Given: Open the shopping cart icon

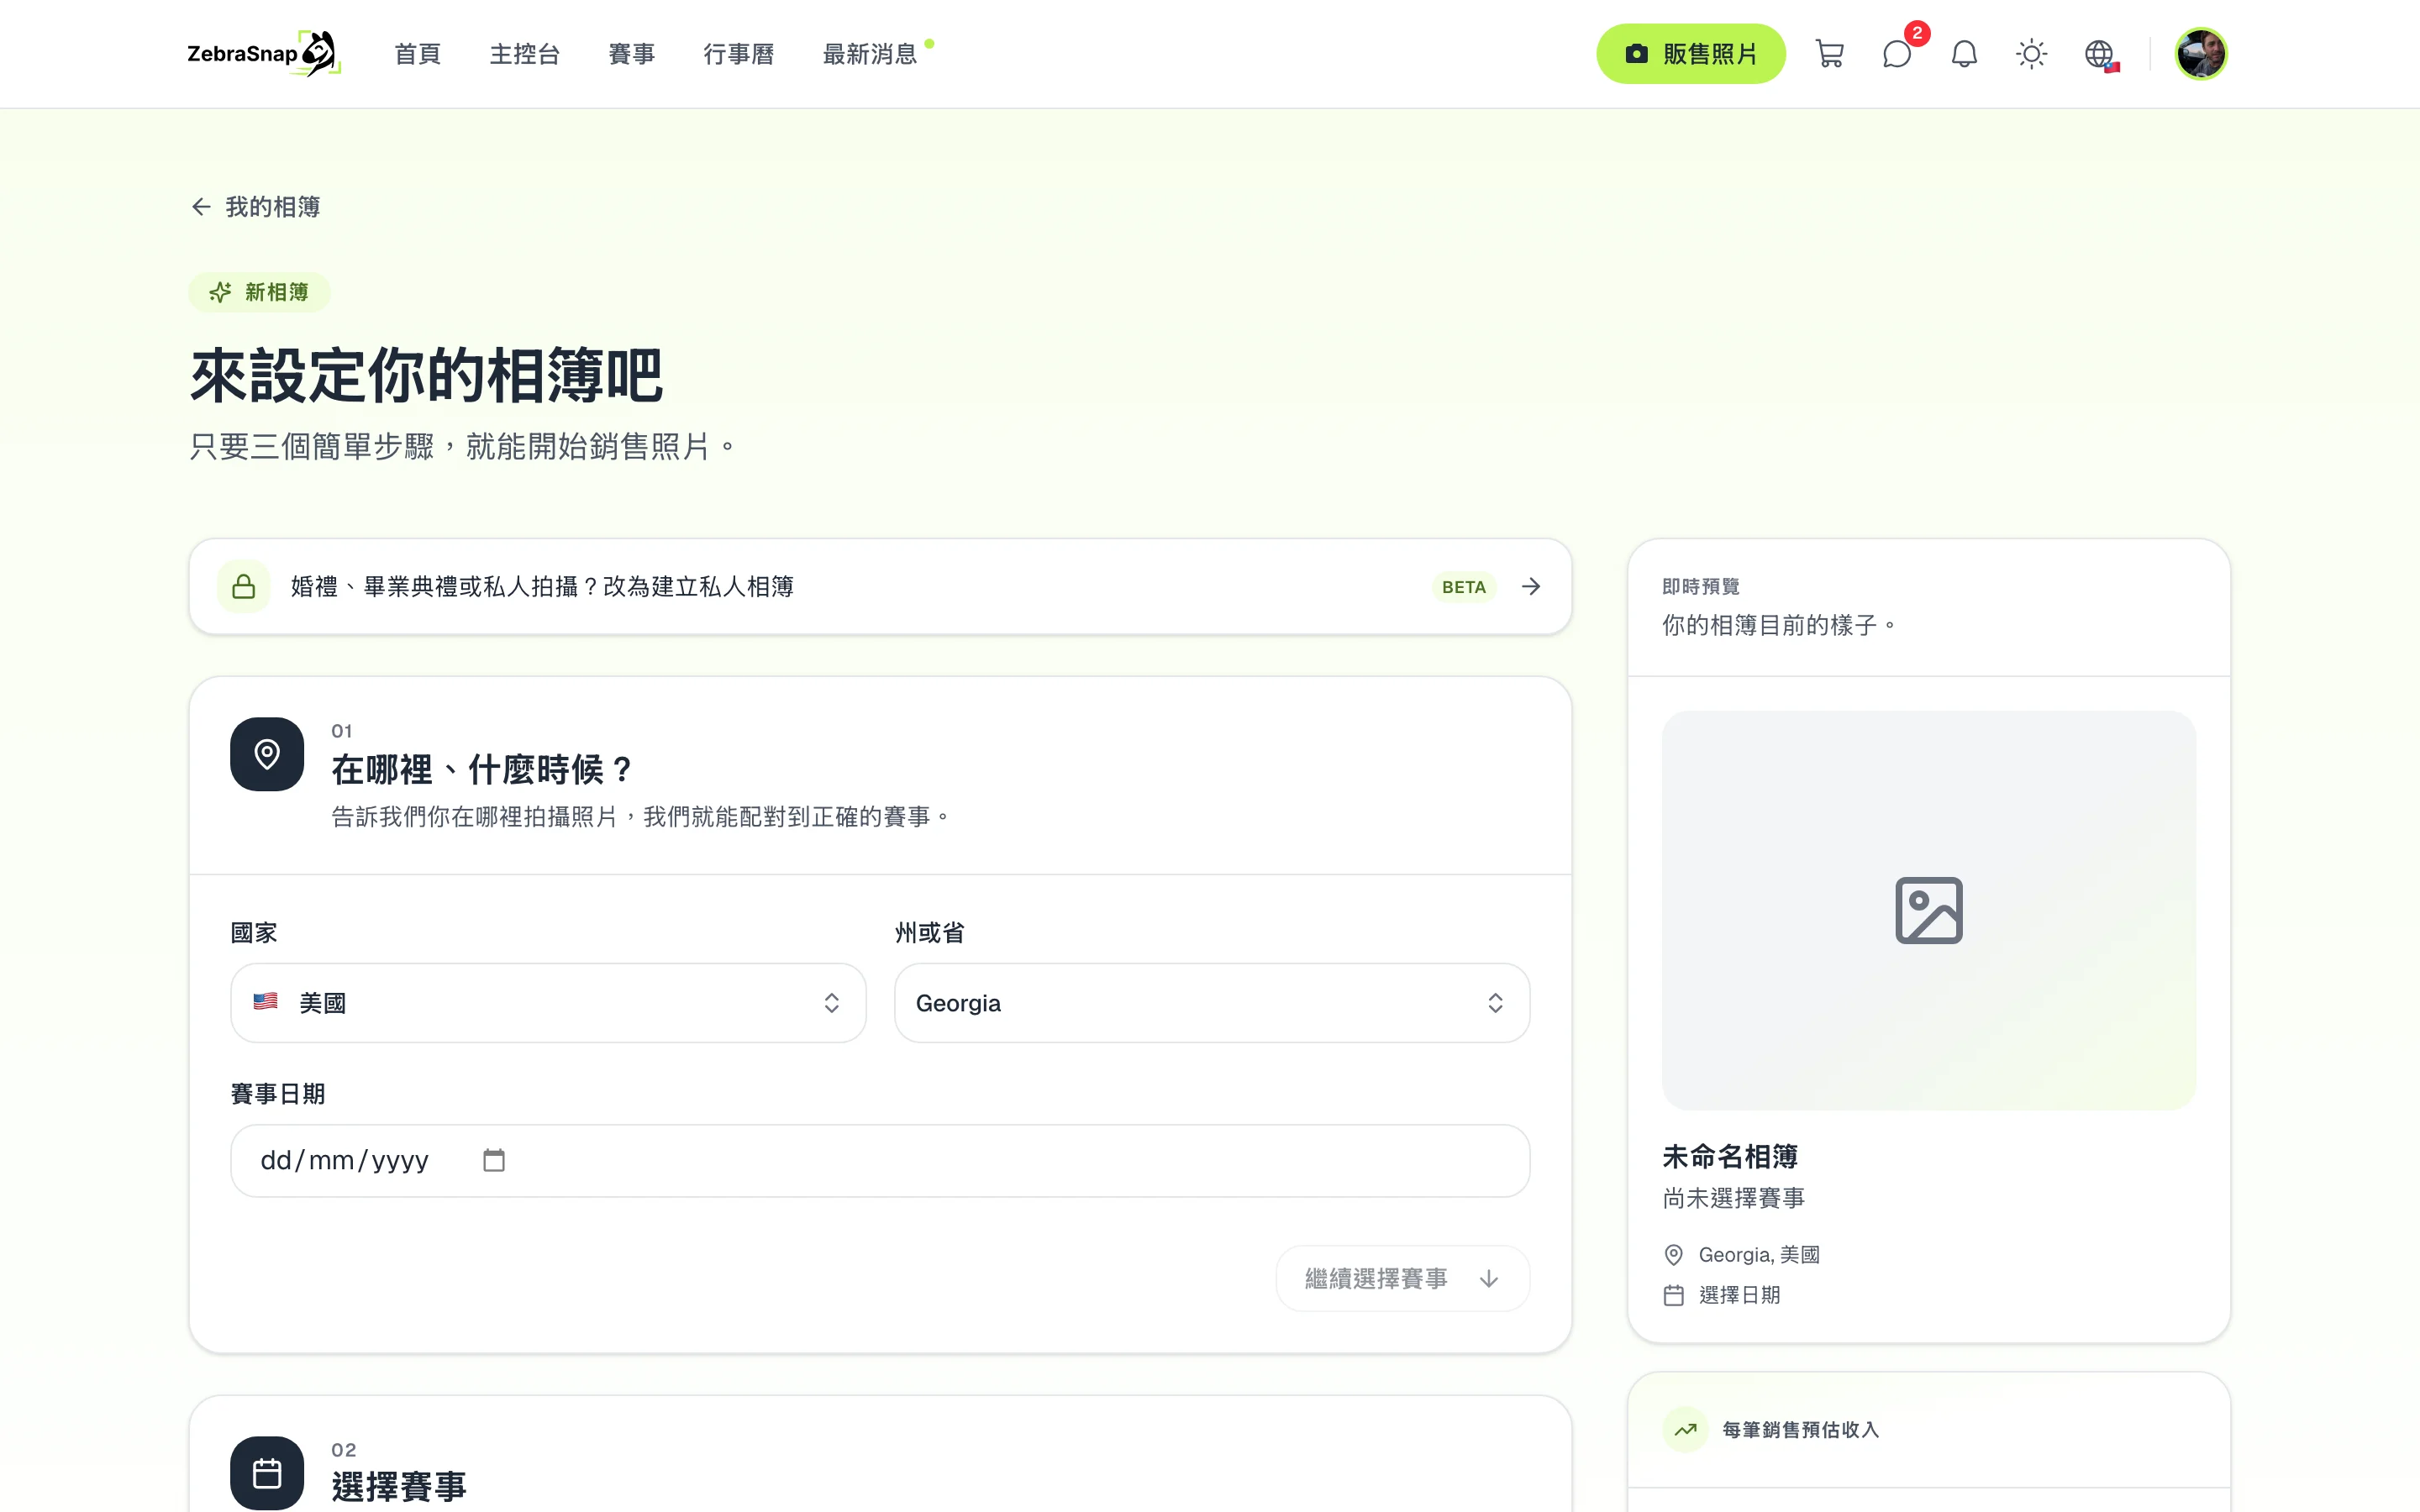Looking at the screenshot, I should point(1829,54).
